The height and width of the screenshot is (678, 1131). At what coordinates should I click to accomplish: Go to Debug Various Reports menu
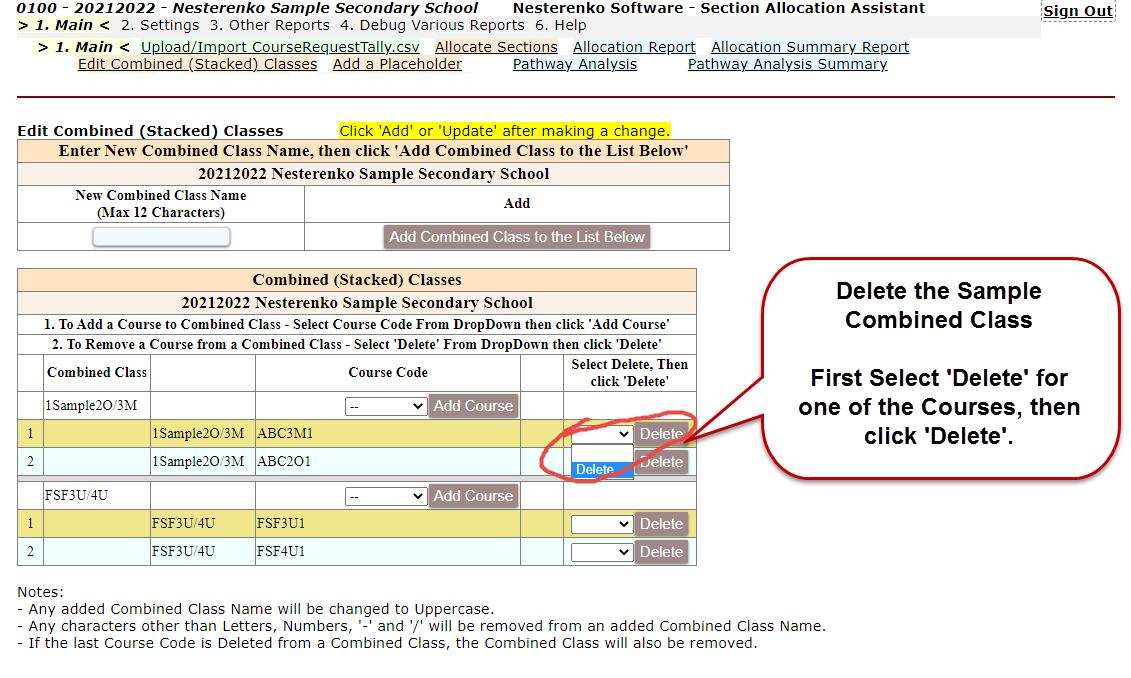pyautogui.click(x=432, y=25)
